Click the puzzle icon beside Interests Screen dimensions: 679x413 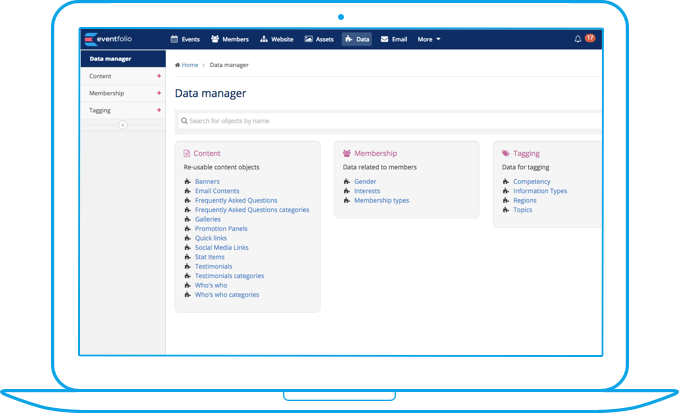(x=347, y=191)
